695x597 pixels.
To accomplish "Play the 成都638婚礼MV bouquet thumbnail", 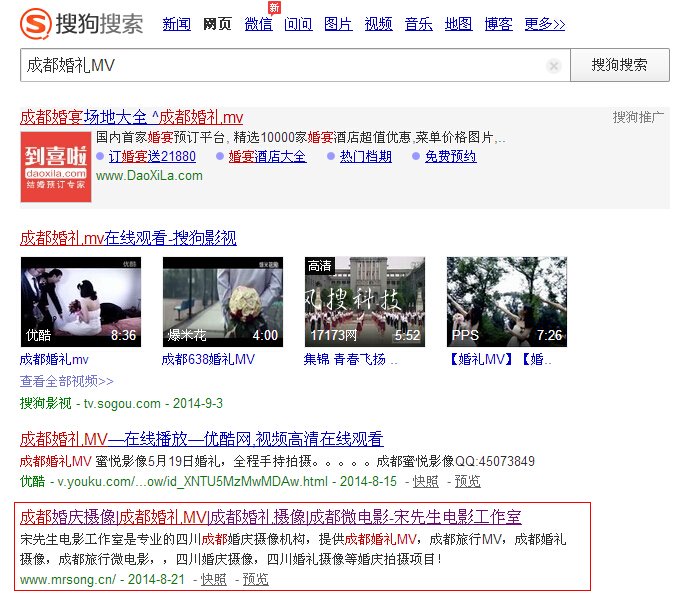I will click(x=222, y=301).
